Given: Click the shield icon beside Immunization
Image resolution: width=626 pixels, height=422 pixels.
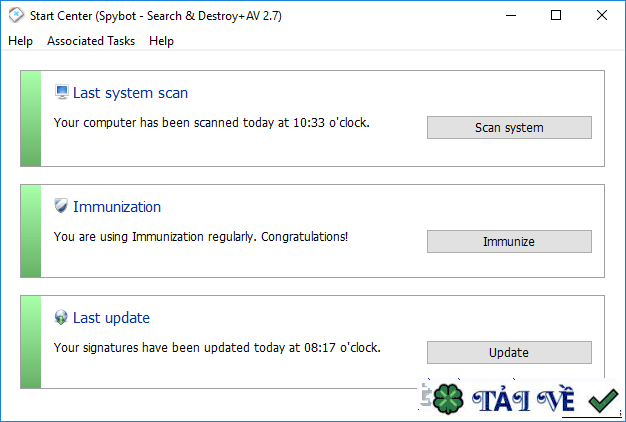Looking at the screenshot, I should (62, 206).
